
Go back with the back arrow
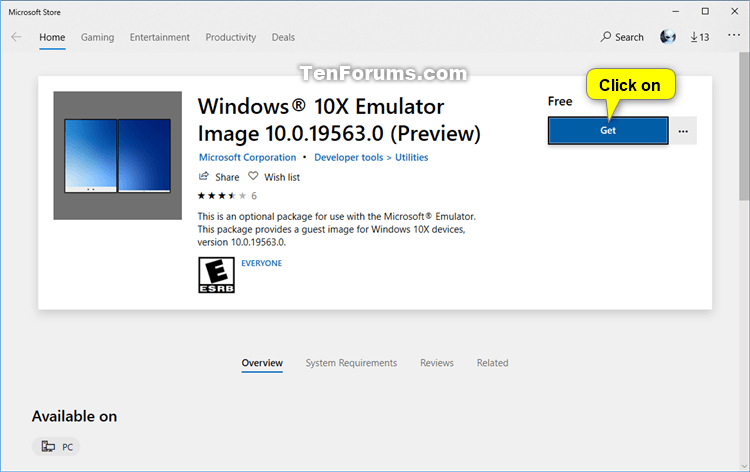(x=16, y=37)
